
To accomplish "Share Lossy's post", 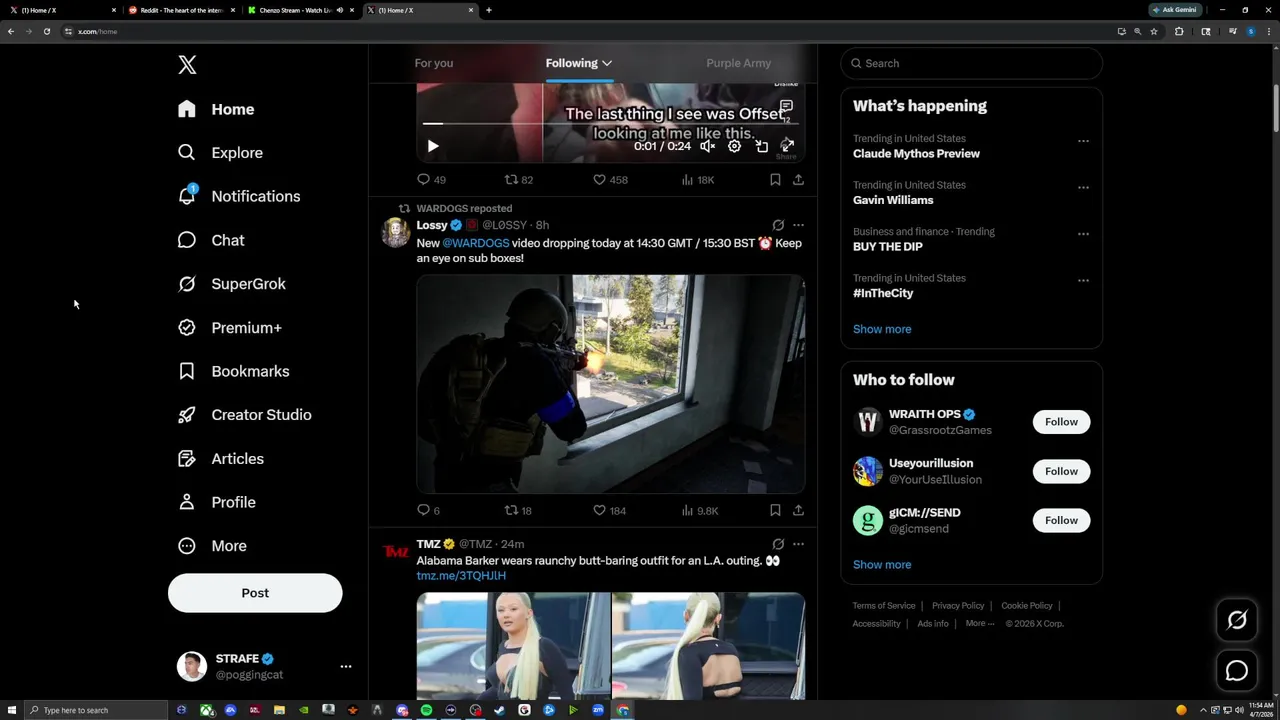I will [798, 510].
